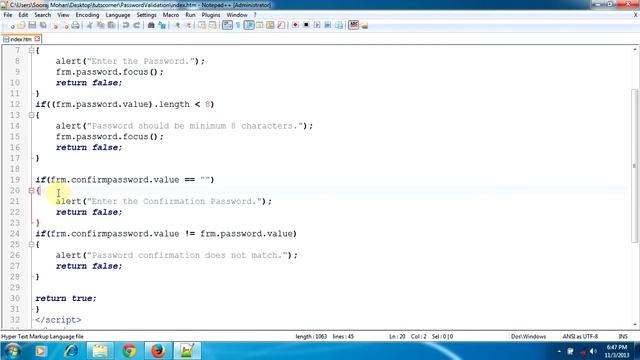Show hidden system tray icons arrow
Viewport: 640px width, 360px height.
coord(559,351)
